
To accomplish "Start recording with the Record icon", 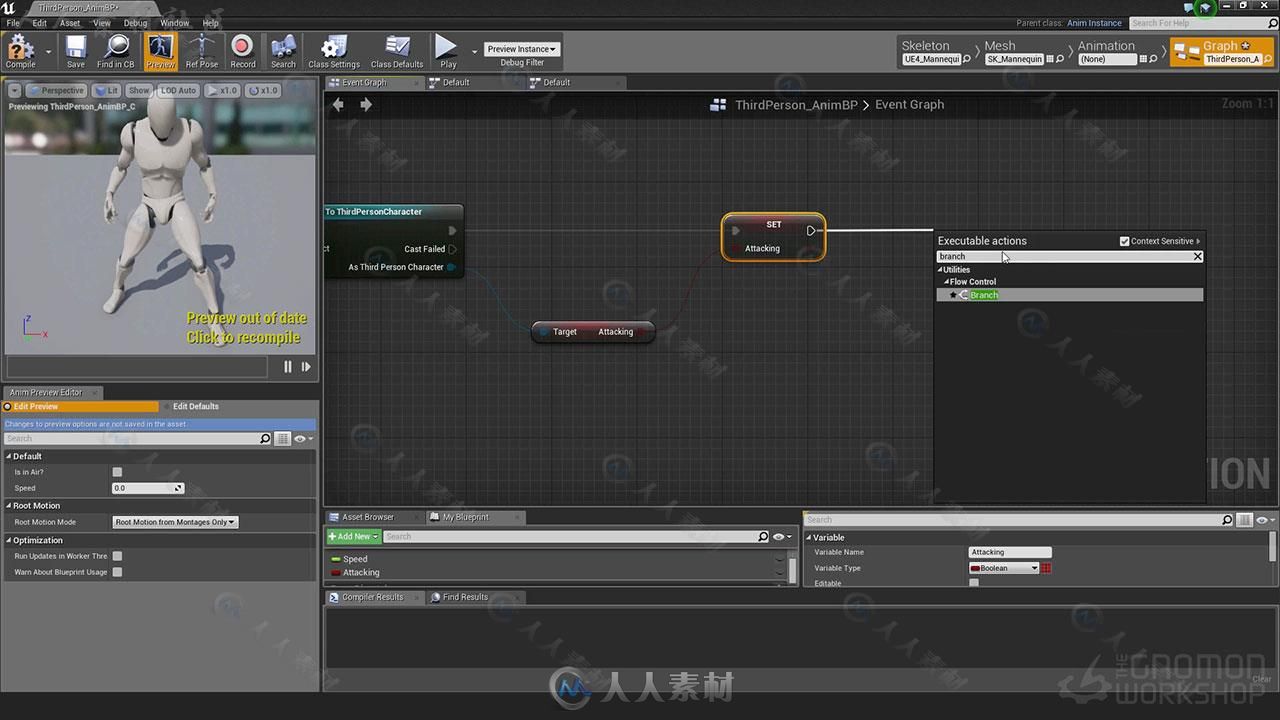I will click(242, 51).
